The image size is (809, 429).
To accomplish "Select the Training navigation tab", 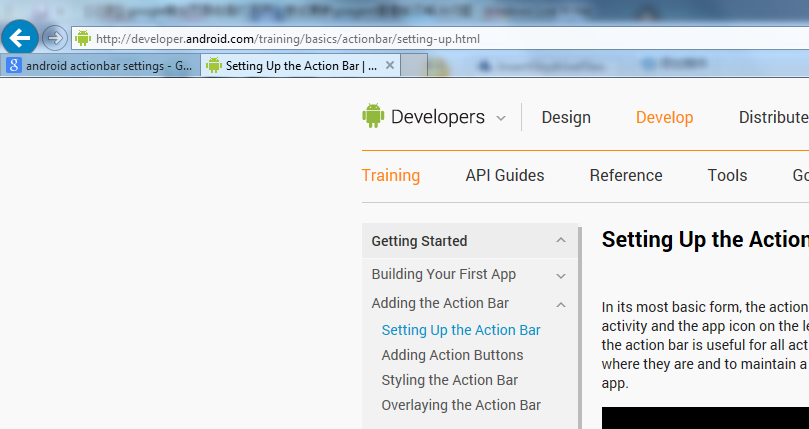I will [x=391, y=175].
